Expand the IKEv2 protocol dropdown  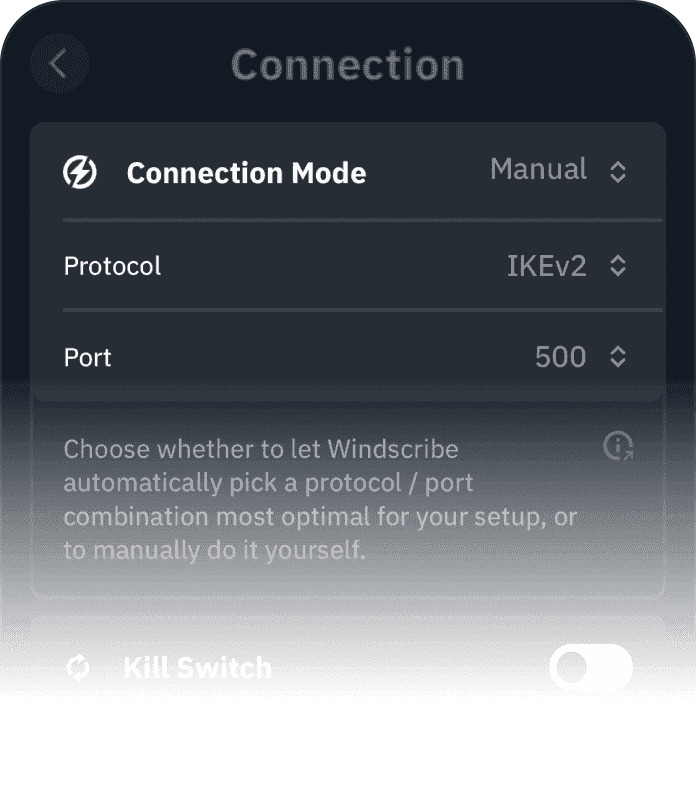click(546, 266)
